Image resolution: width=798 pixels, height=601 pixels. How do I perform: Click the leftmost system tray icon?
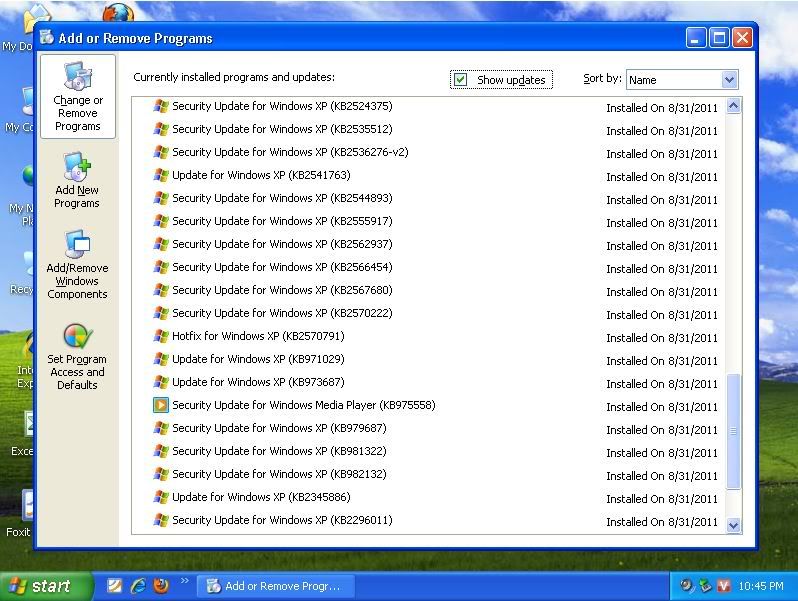(687, 586)
